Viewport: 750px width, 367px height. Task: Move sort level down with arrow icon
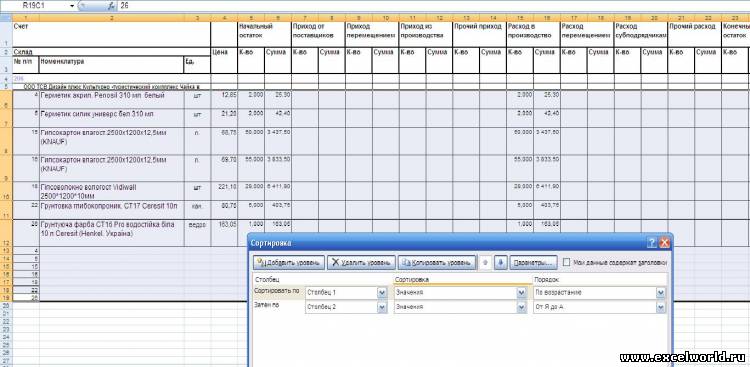(500, 263)
